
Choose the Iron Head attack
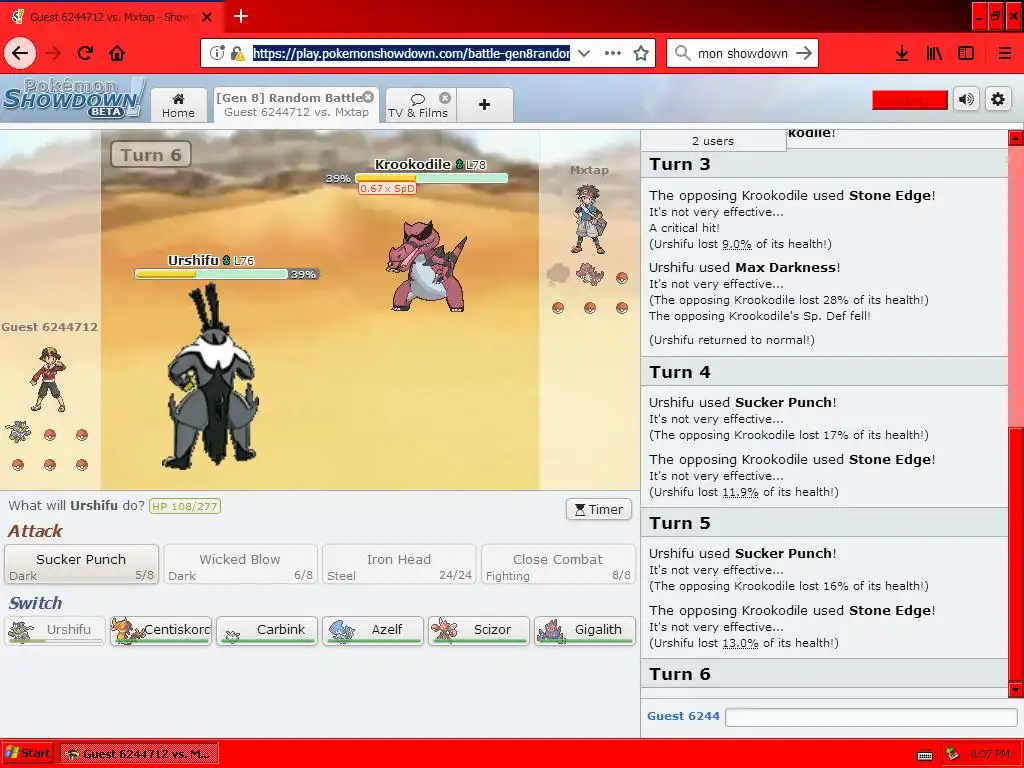(x=399, y=564)
